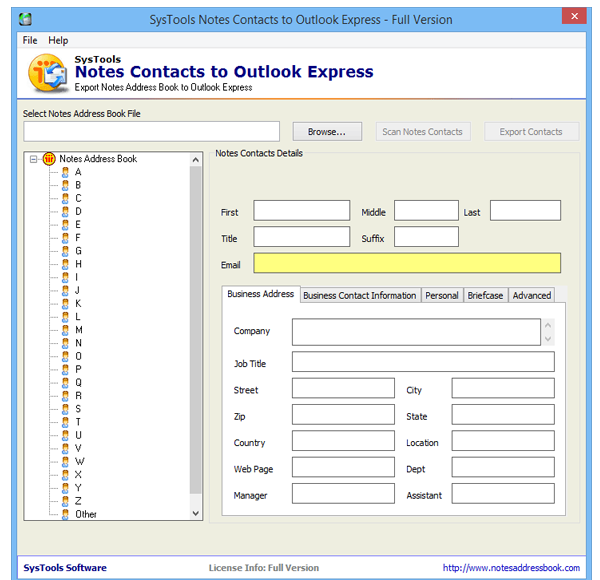The width and height of the screenshot is (600, 580).
Task: Click the SysTools Software status bar text
Action: pyautogui.click(x=65, y=568)
